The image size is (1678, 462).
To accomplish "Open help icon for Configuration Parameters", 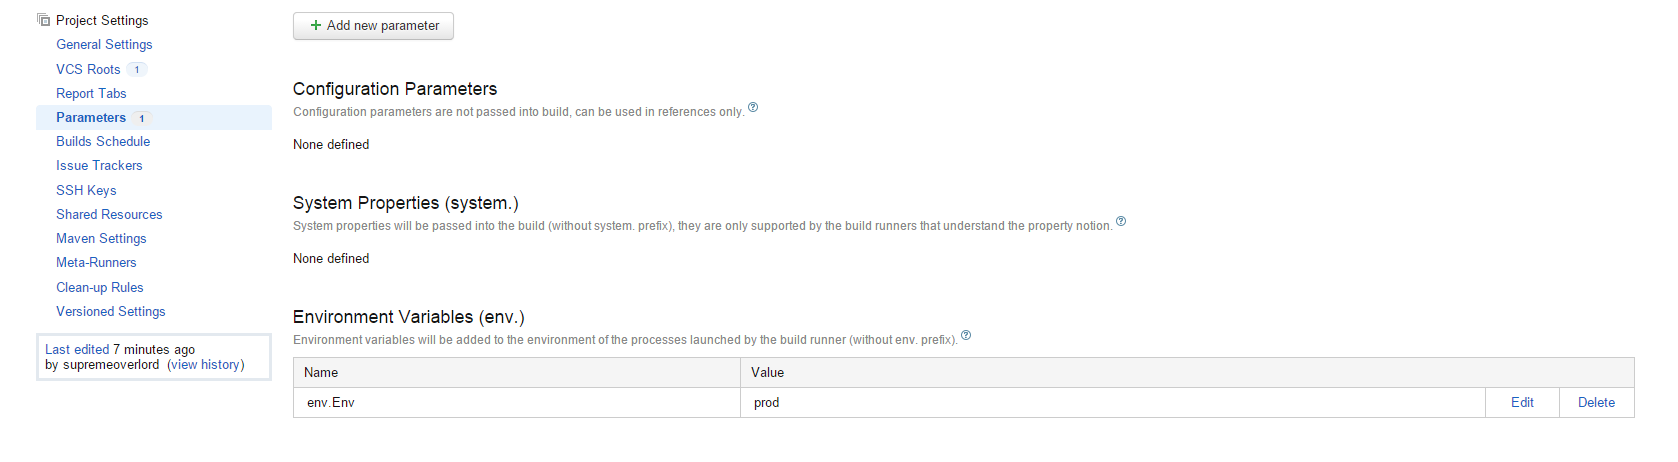I will click(x=753, y=107).
